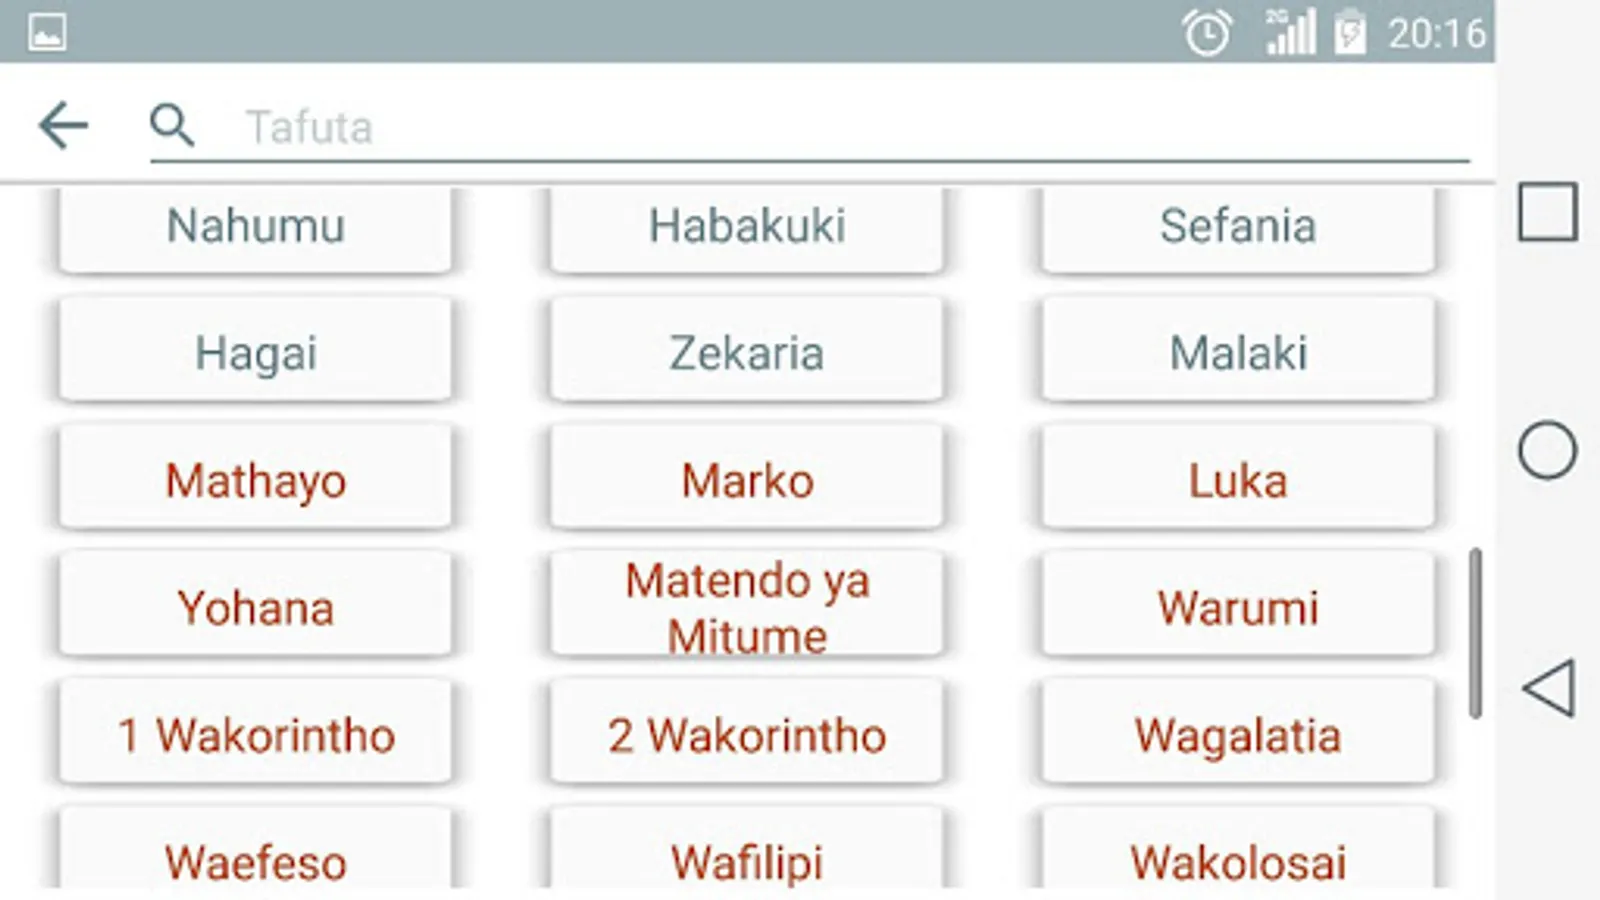Tap the picture notification icon
The width and height of the screenshot is (1600, 900).
(47, 33)
